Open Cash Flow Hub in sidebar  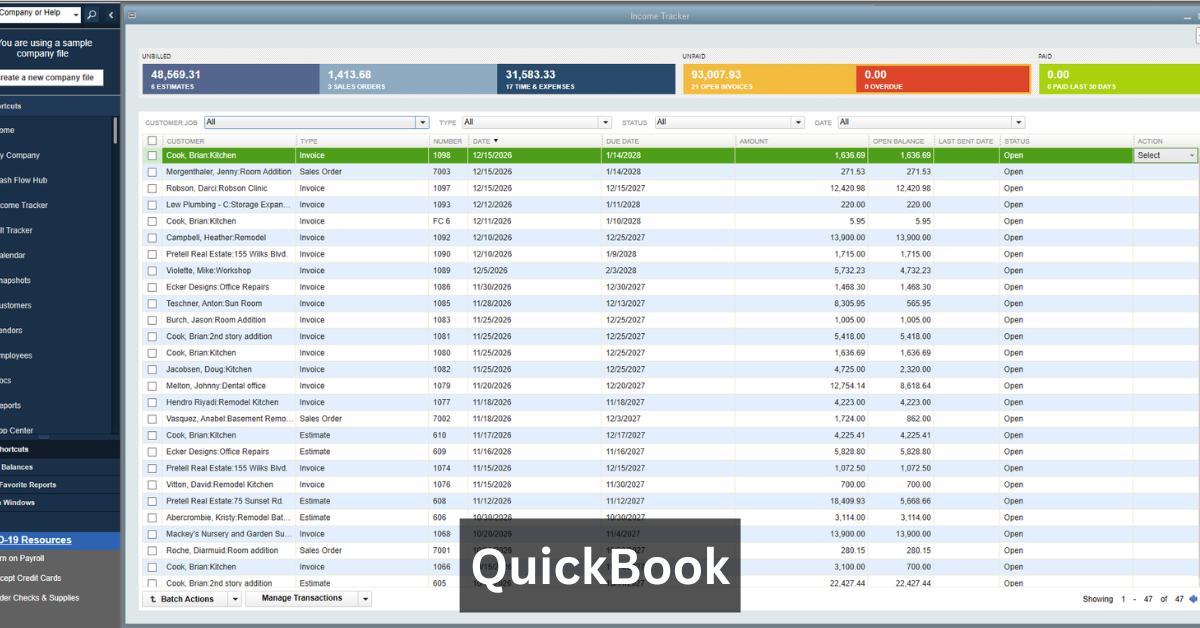pos(24,180)
